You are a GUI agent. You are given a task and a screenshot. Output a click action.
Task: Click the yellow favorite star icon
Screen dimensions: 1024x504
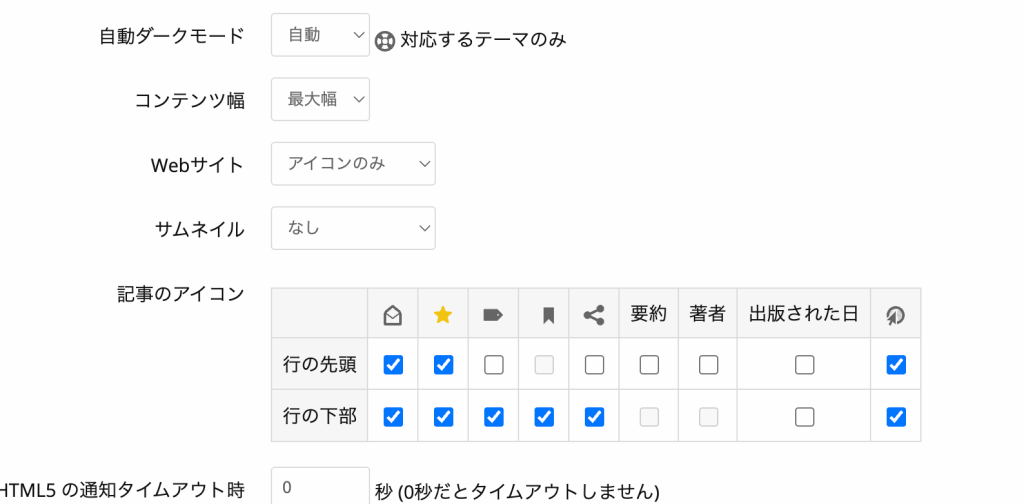(x=443, y=315)
